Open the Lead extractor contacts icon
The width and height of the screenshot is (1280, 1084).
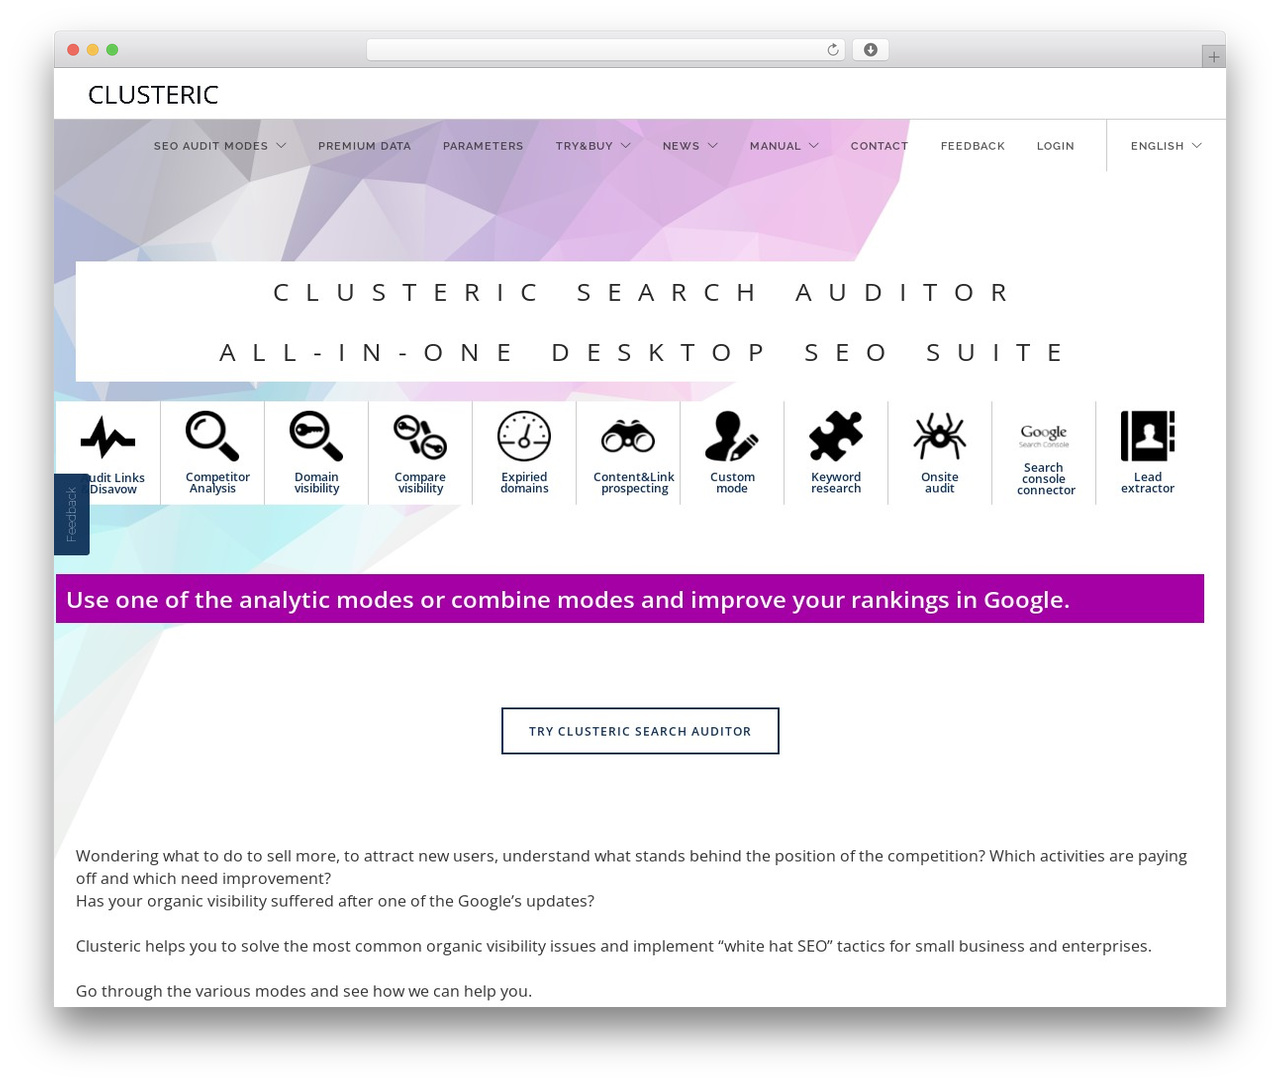pyautogui.click(x=1148, y=436)
